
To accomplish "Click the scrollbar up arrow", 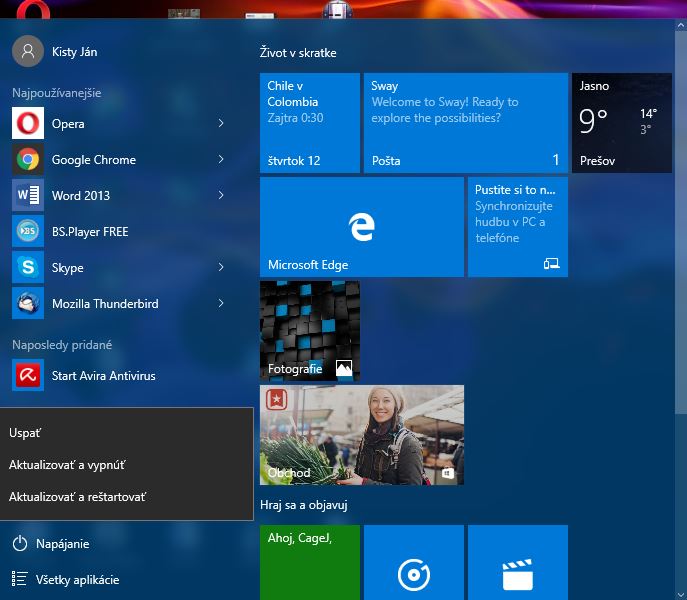I will click(681, 25).
